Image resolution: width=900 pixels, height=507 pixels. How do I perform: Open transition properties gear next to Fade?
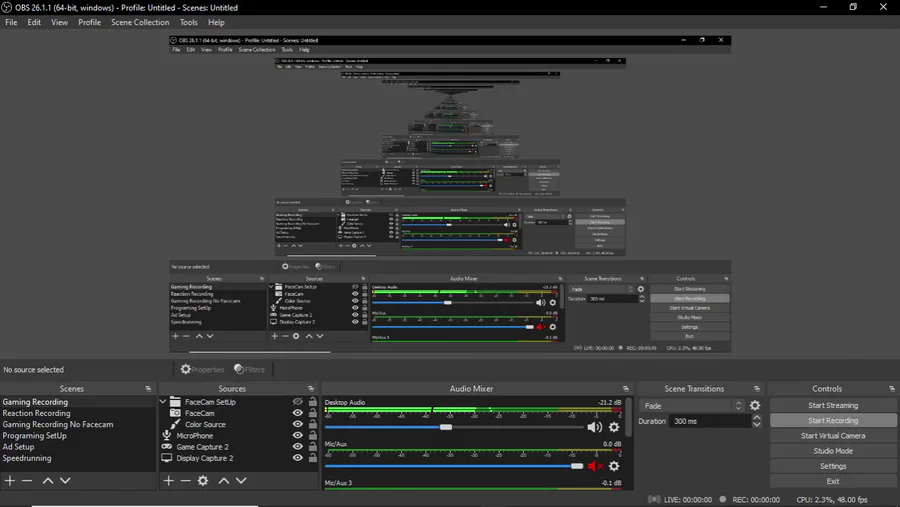755,406
